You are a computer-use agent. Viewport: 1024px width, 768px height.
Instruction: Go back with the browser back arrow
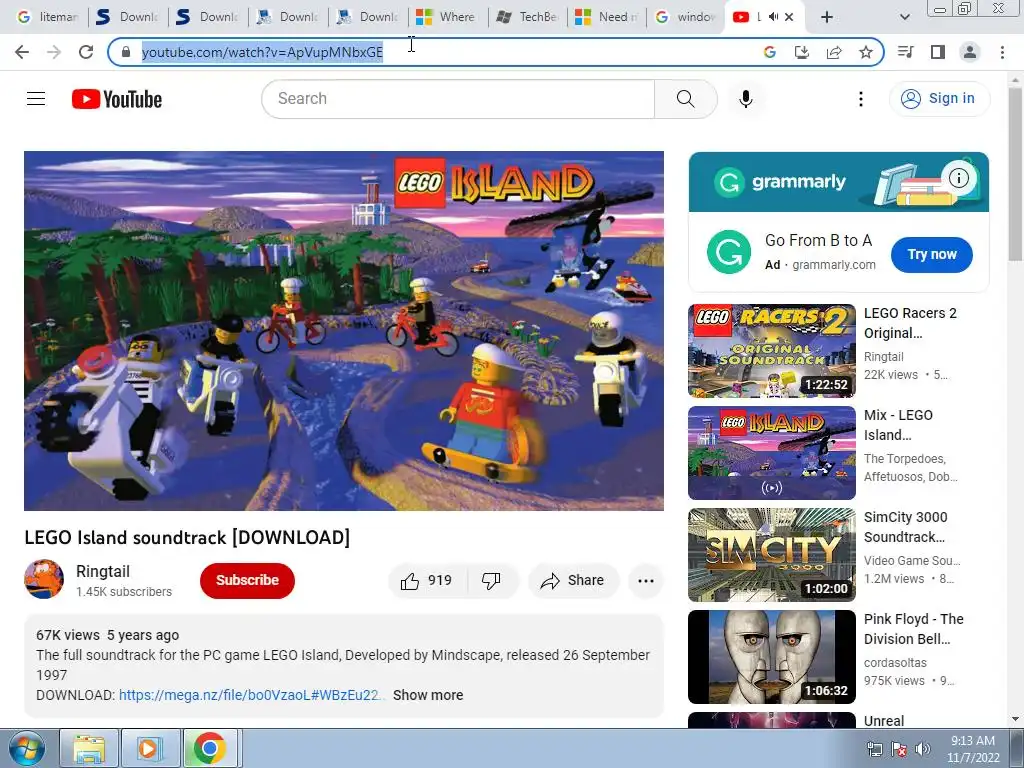(x=22, y=52)
